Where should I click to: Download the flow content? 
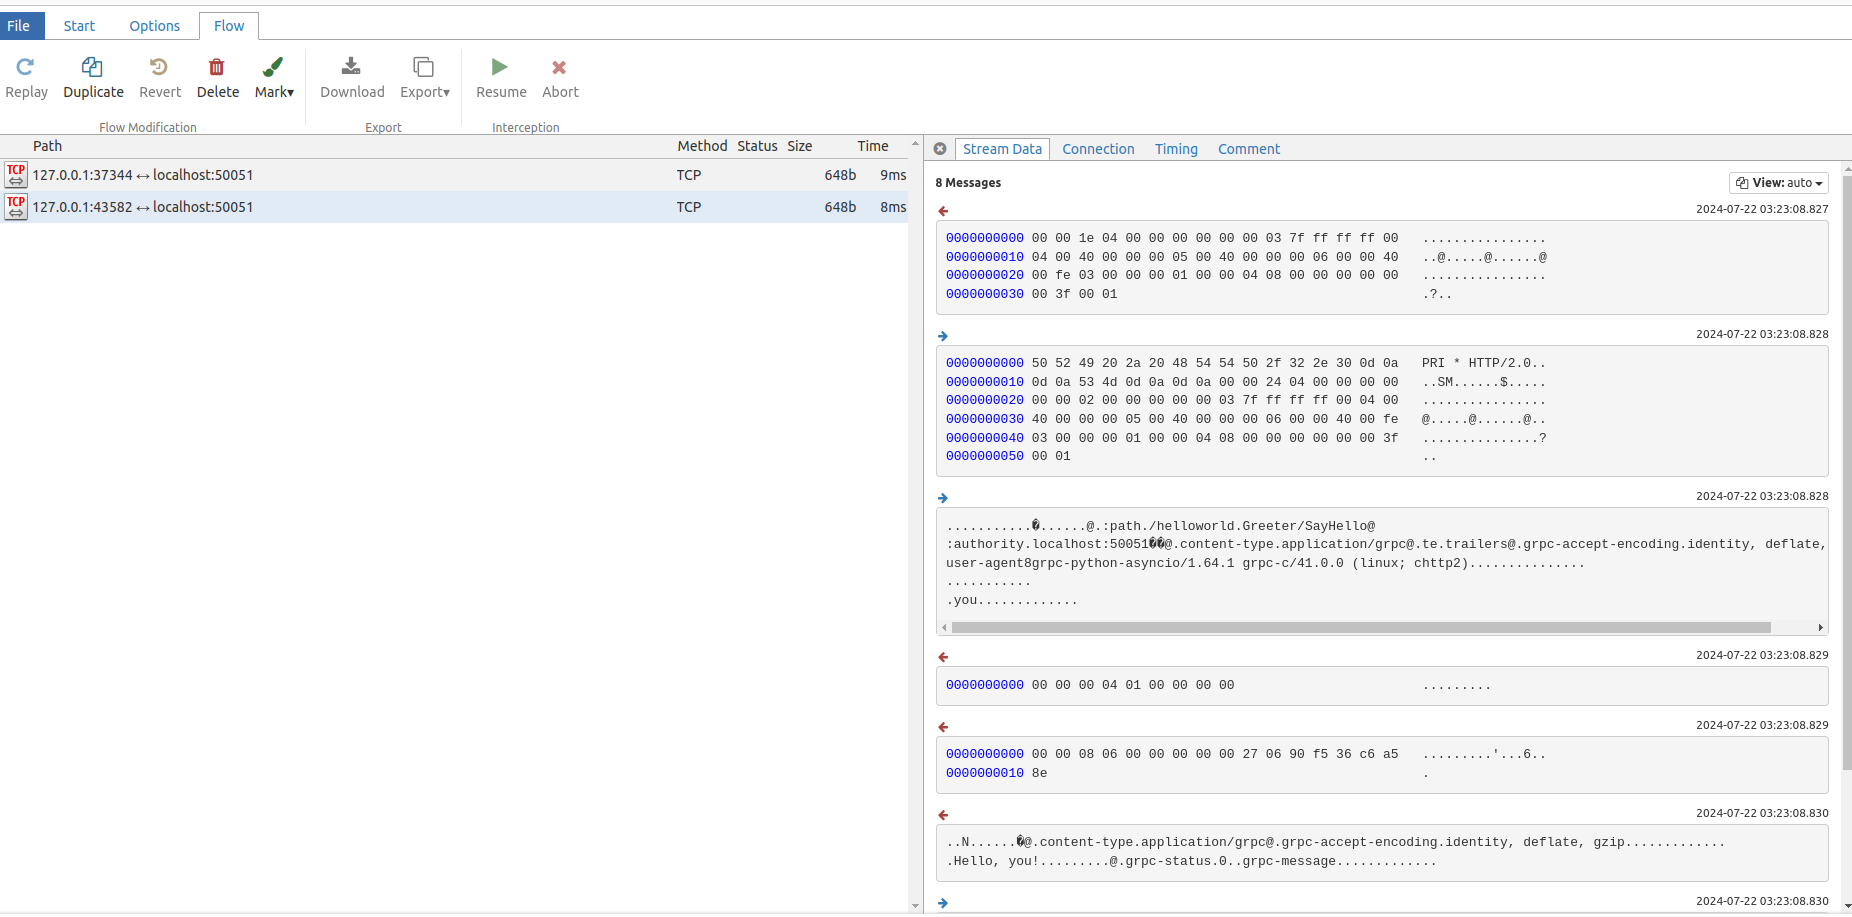click(352, 79)
